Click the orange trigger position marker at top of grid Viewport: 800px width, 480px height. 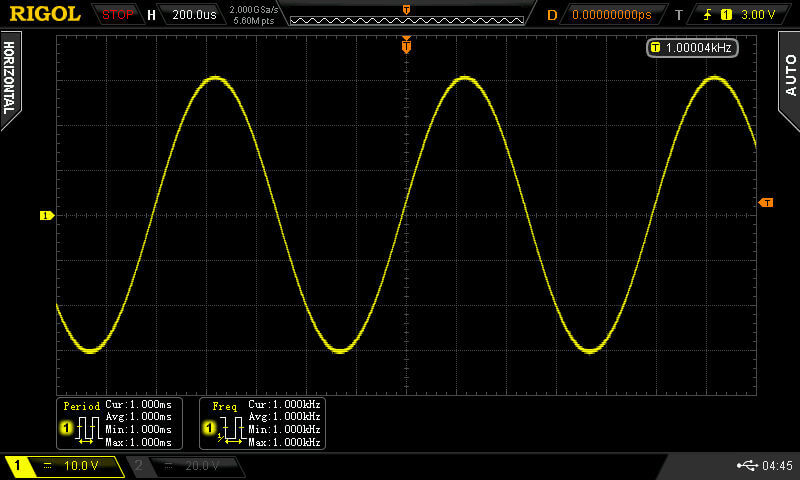(x=406, y=44)
